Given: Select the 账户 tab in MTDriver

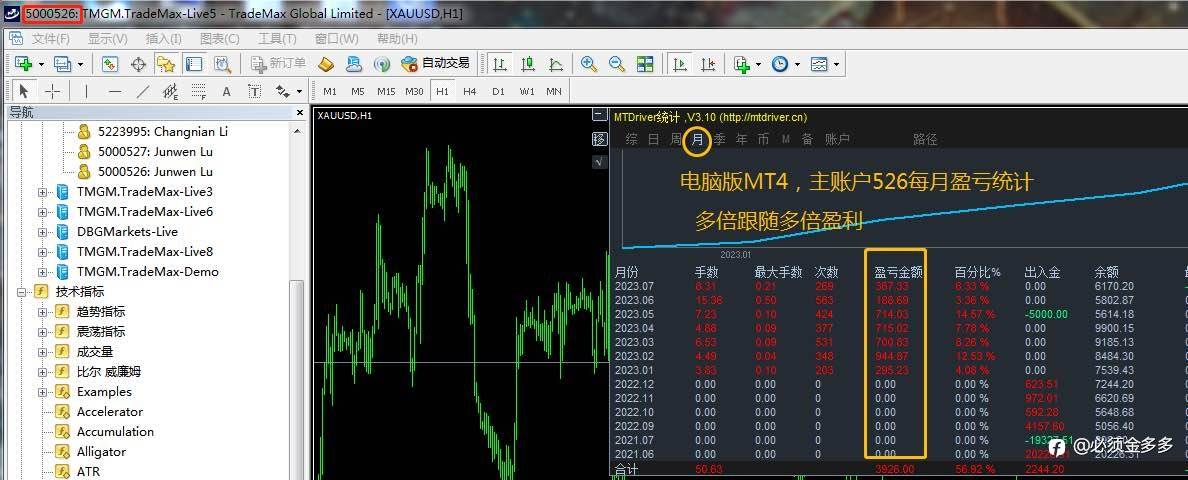Looking at the screenshot, I should [837, 139].
